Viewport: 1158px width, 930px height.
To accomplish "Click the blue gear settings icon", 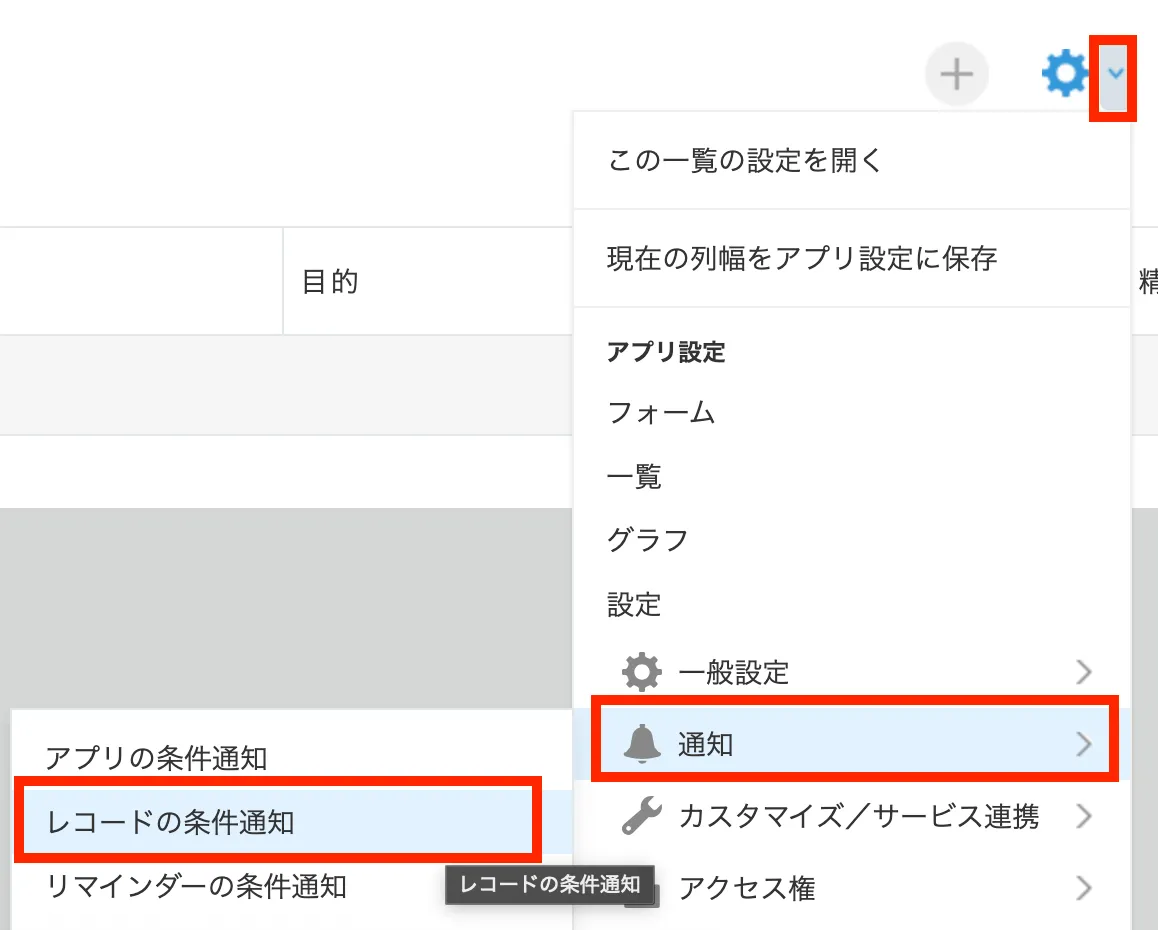I will pyautogui.click(x=1064, y=74).
